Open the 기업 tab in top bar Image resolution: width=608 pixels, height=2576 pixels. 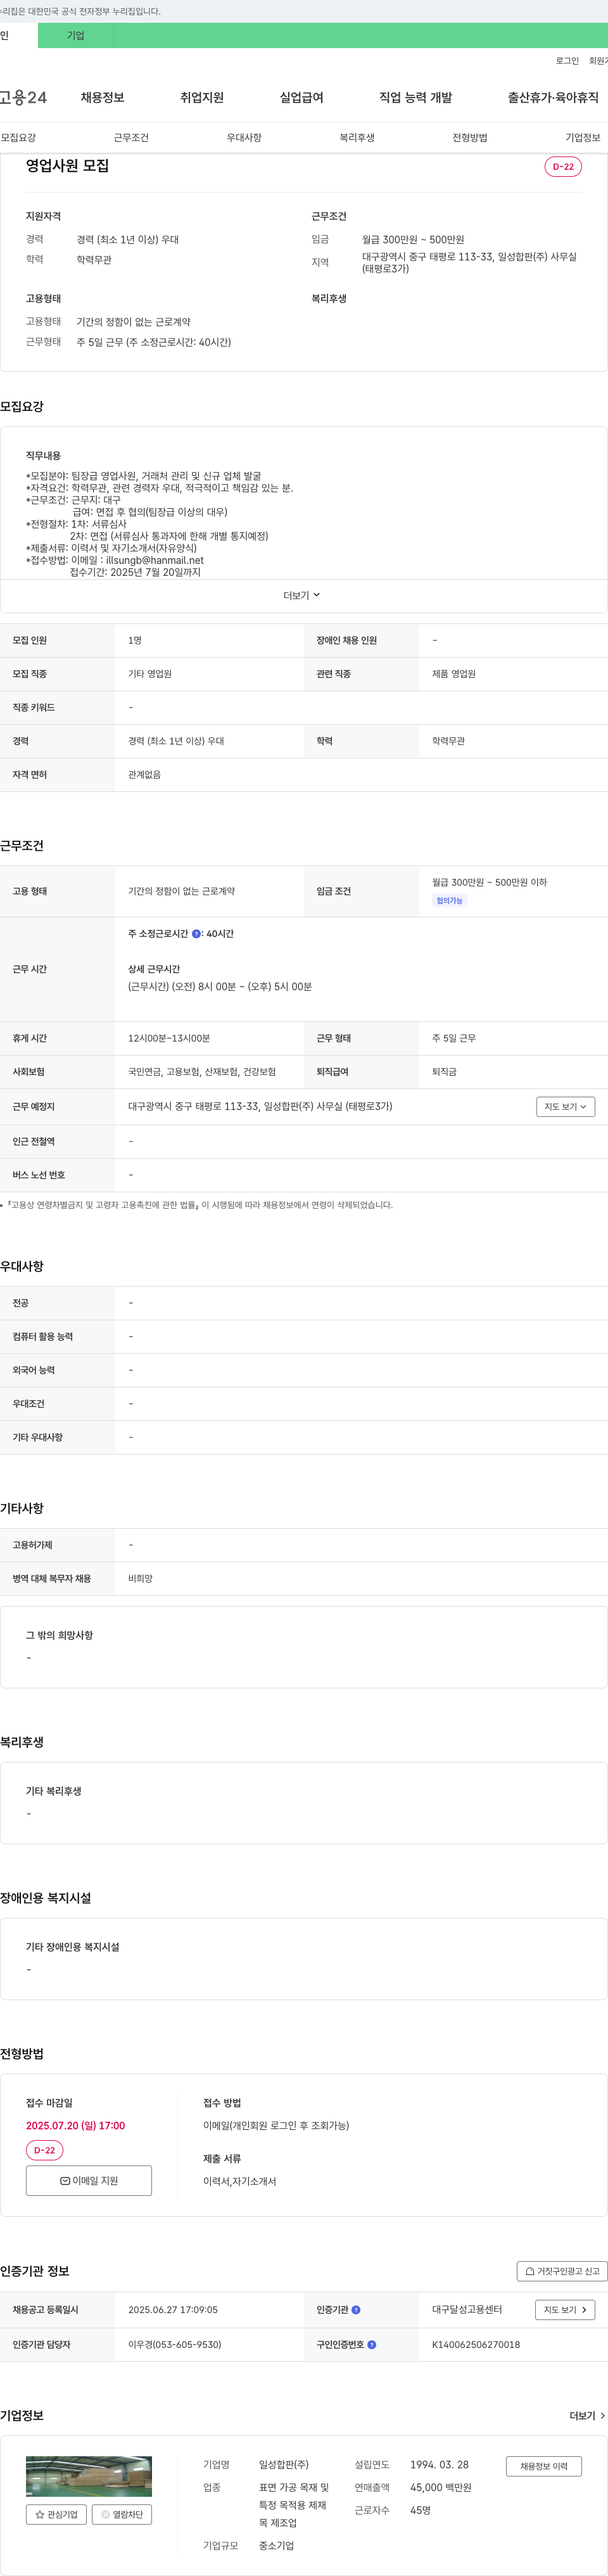click(x=76, y=35)
